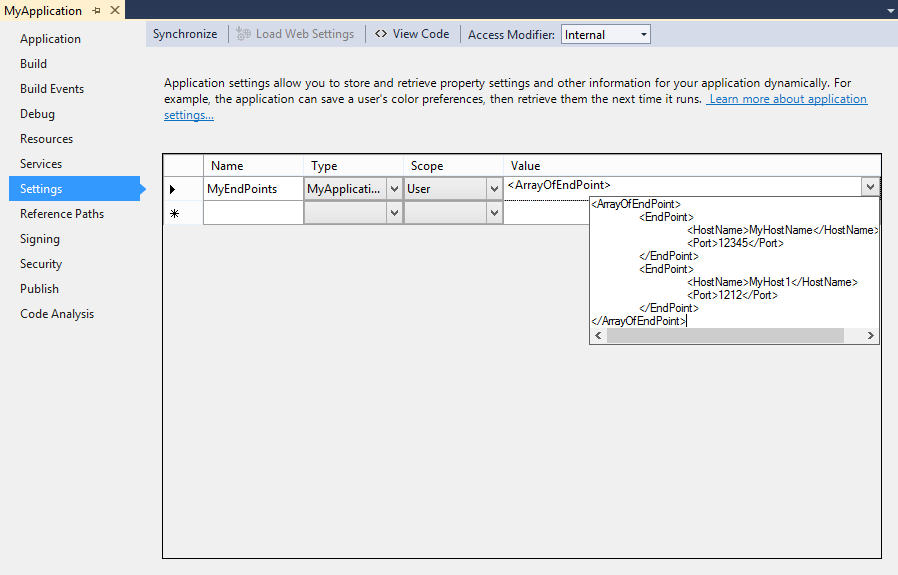This screenshot has height=575, width=898.
Task: Click the View Code button
Action: pyautogui.click(x=412, y=34)
